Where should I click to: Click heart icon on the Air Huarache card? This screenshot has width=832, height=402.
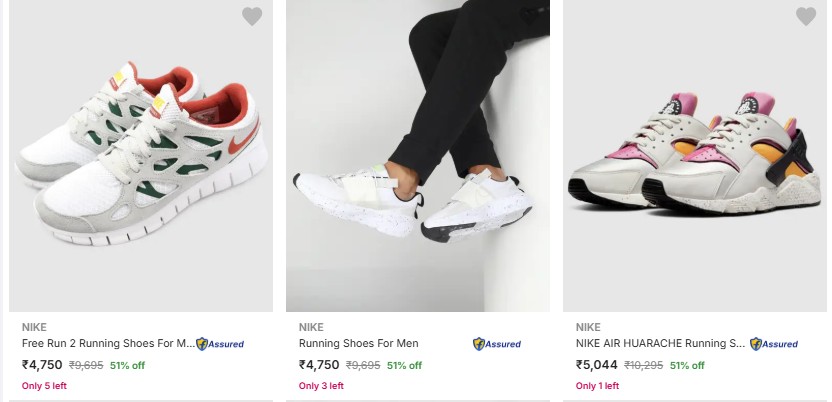coord(806,16)
